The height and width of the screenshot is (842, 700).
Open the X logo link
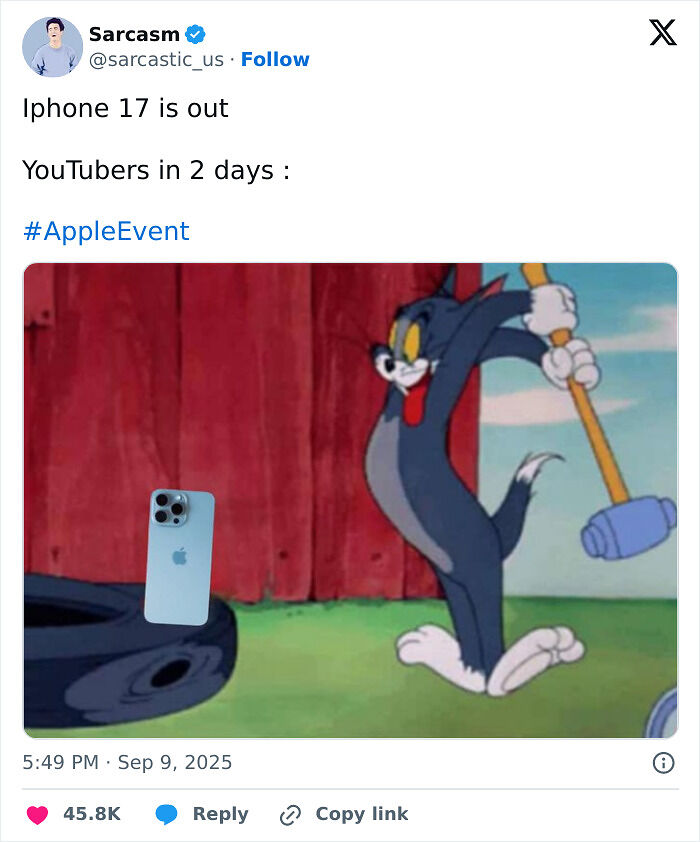click(x=663, y=33)
